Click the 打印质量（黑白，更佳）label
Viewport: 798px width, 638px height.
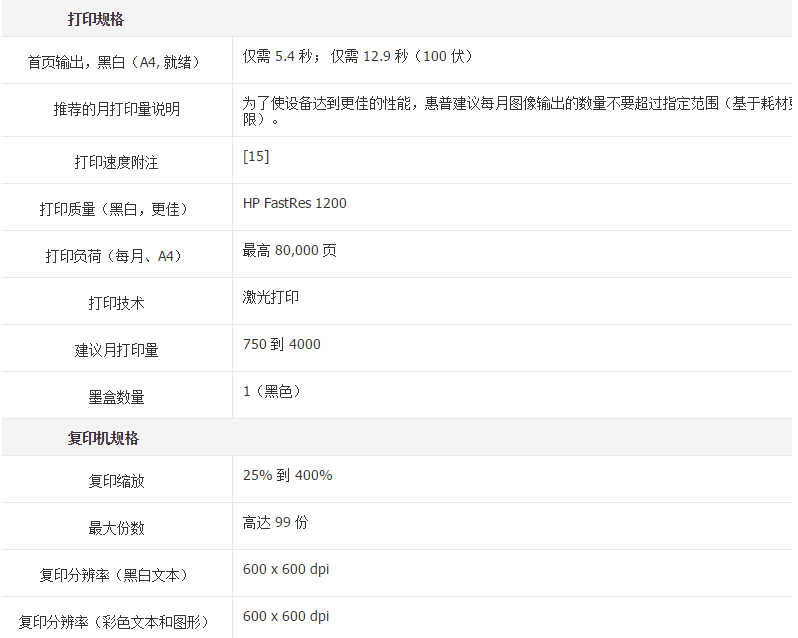click(x=116, y=209)
